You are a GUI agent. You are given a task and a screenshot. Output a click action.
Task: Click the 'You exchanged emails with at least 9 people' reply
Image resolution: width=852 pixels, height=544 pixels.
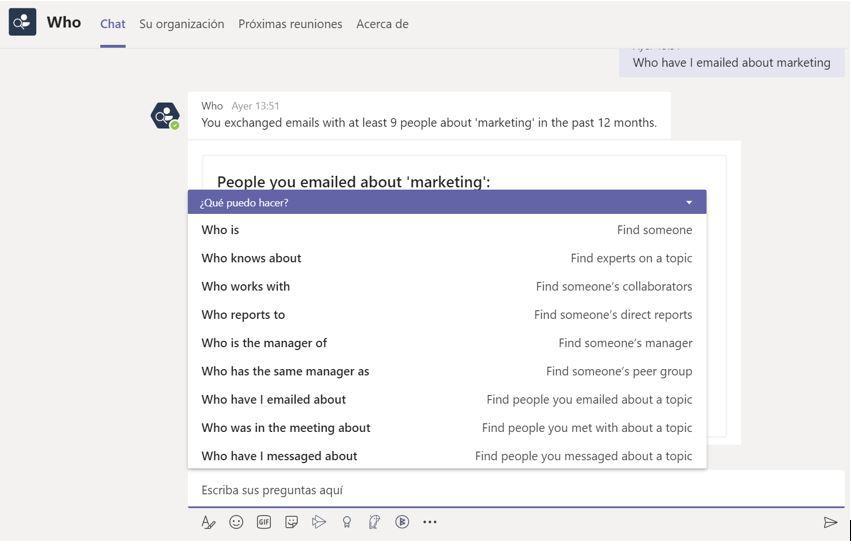(429, 123)
